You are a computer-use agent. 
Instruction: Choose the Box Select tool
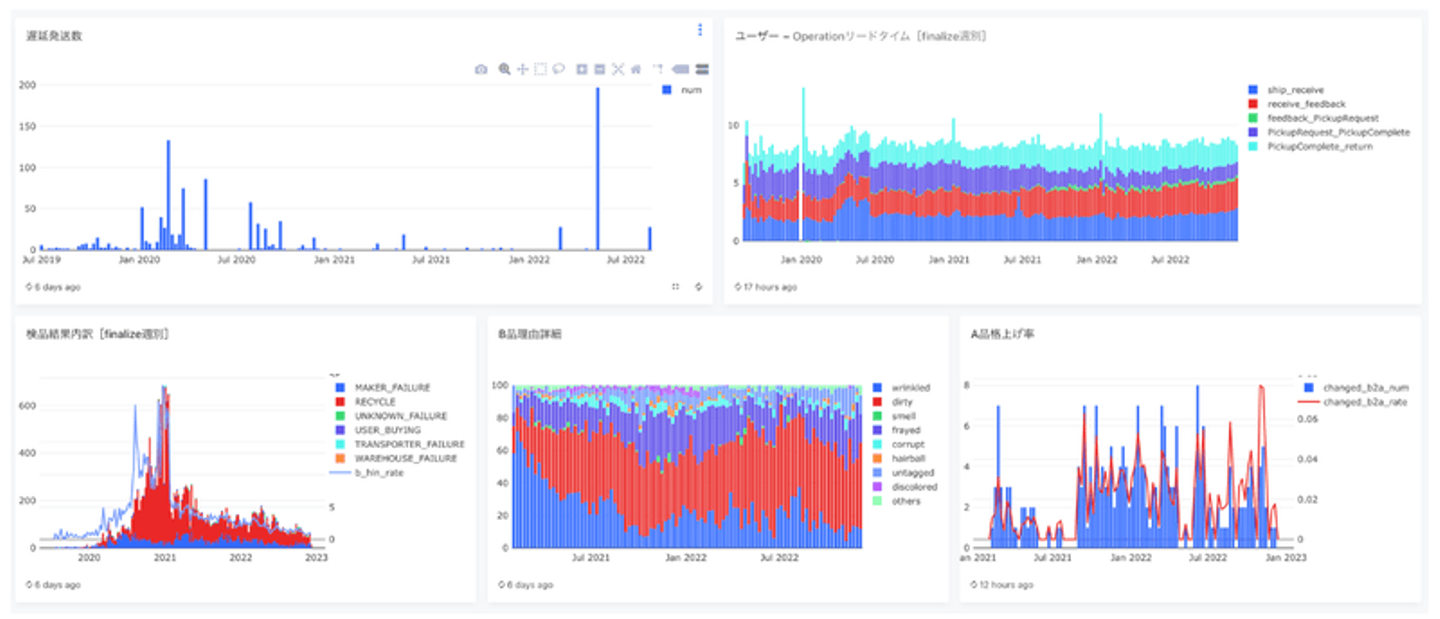540,69
